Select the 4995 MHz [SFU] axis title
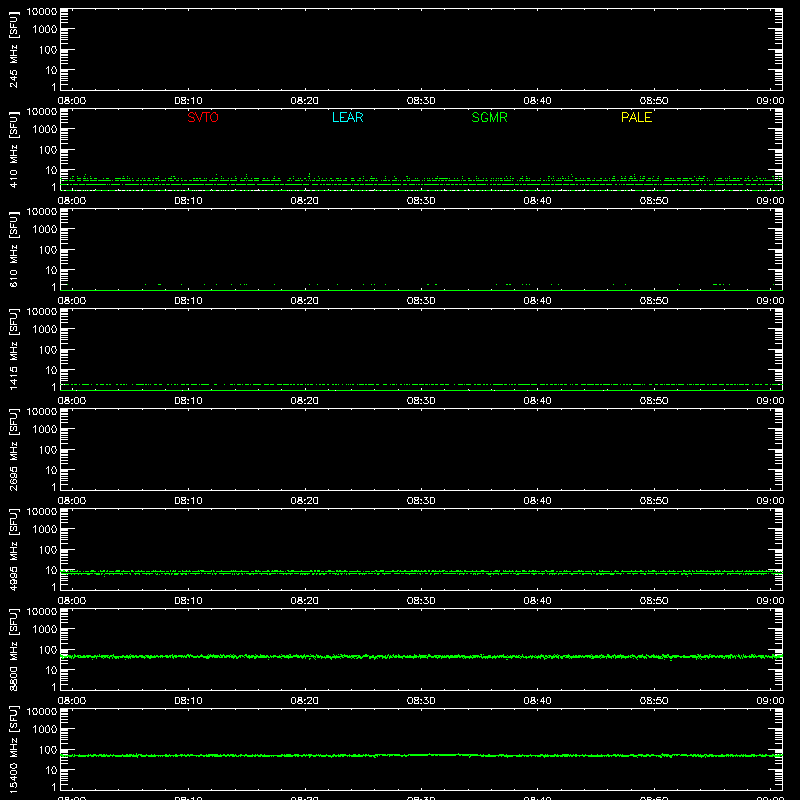 [x=13, y=549]
